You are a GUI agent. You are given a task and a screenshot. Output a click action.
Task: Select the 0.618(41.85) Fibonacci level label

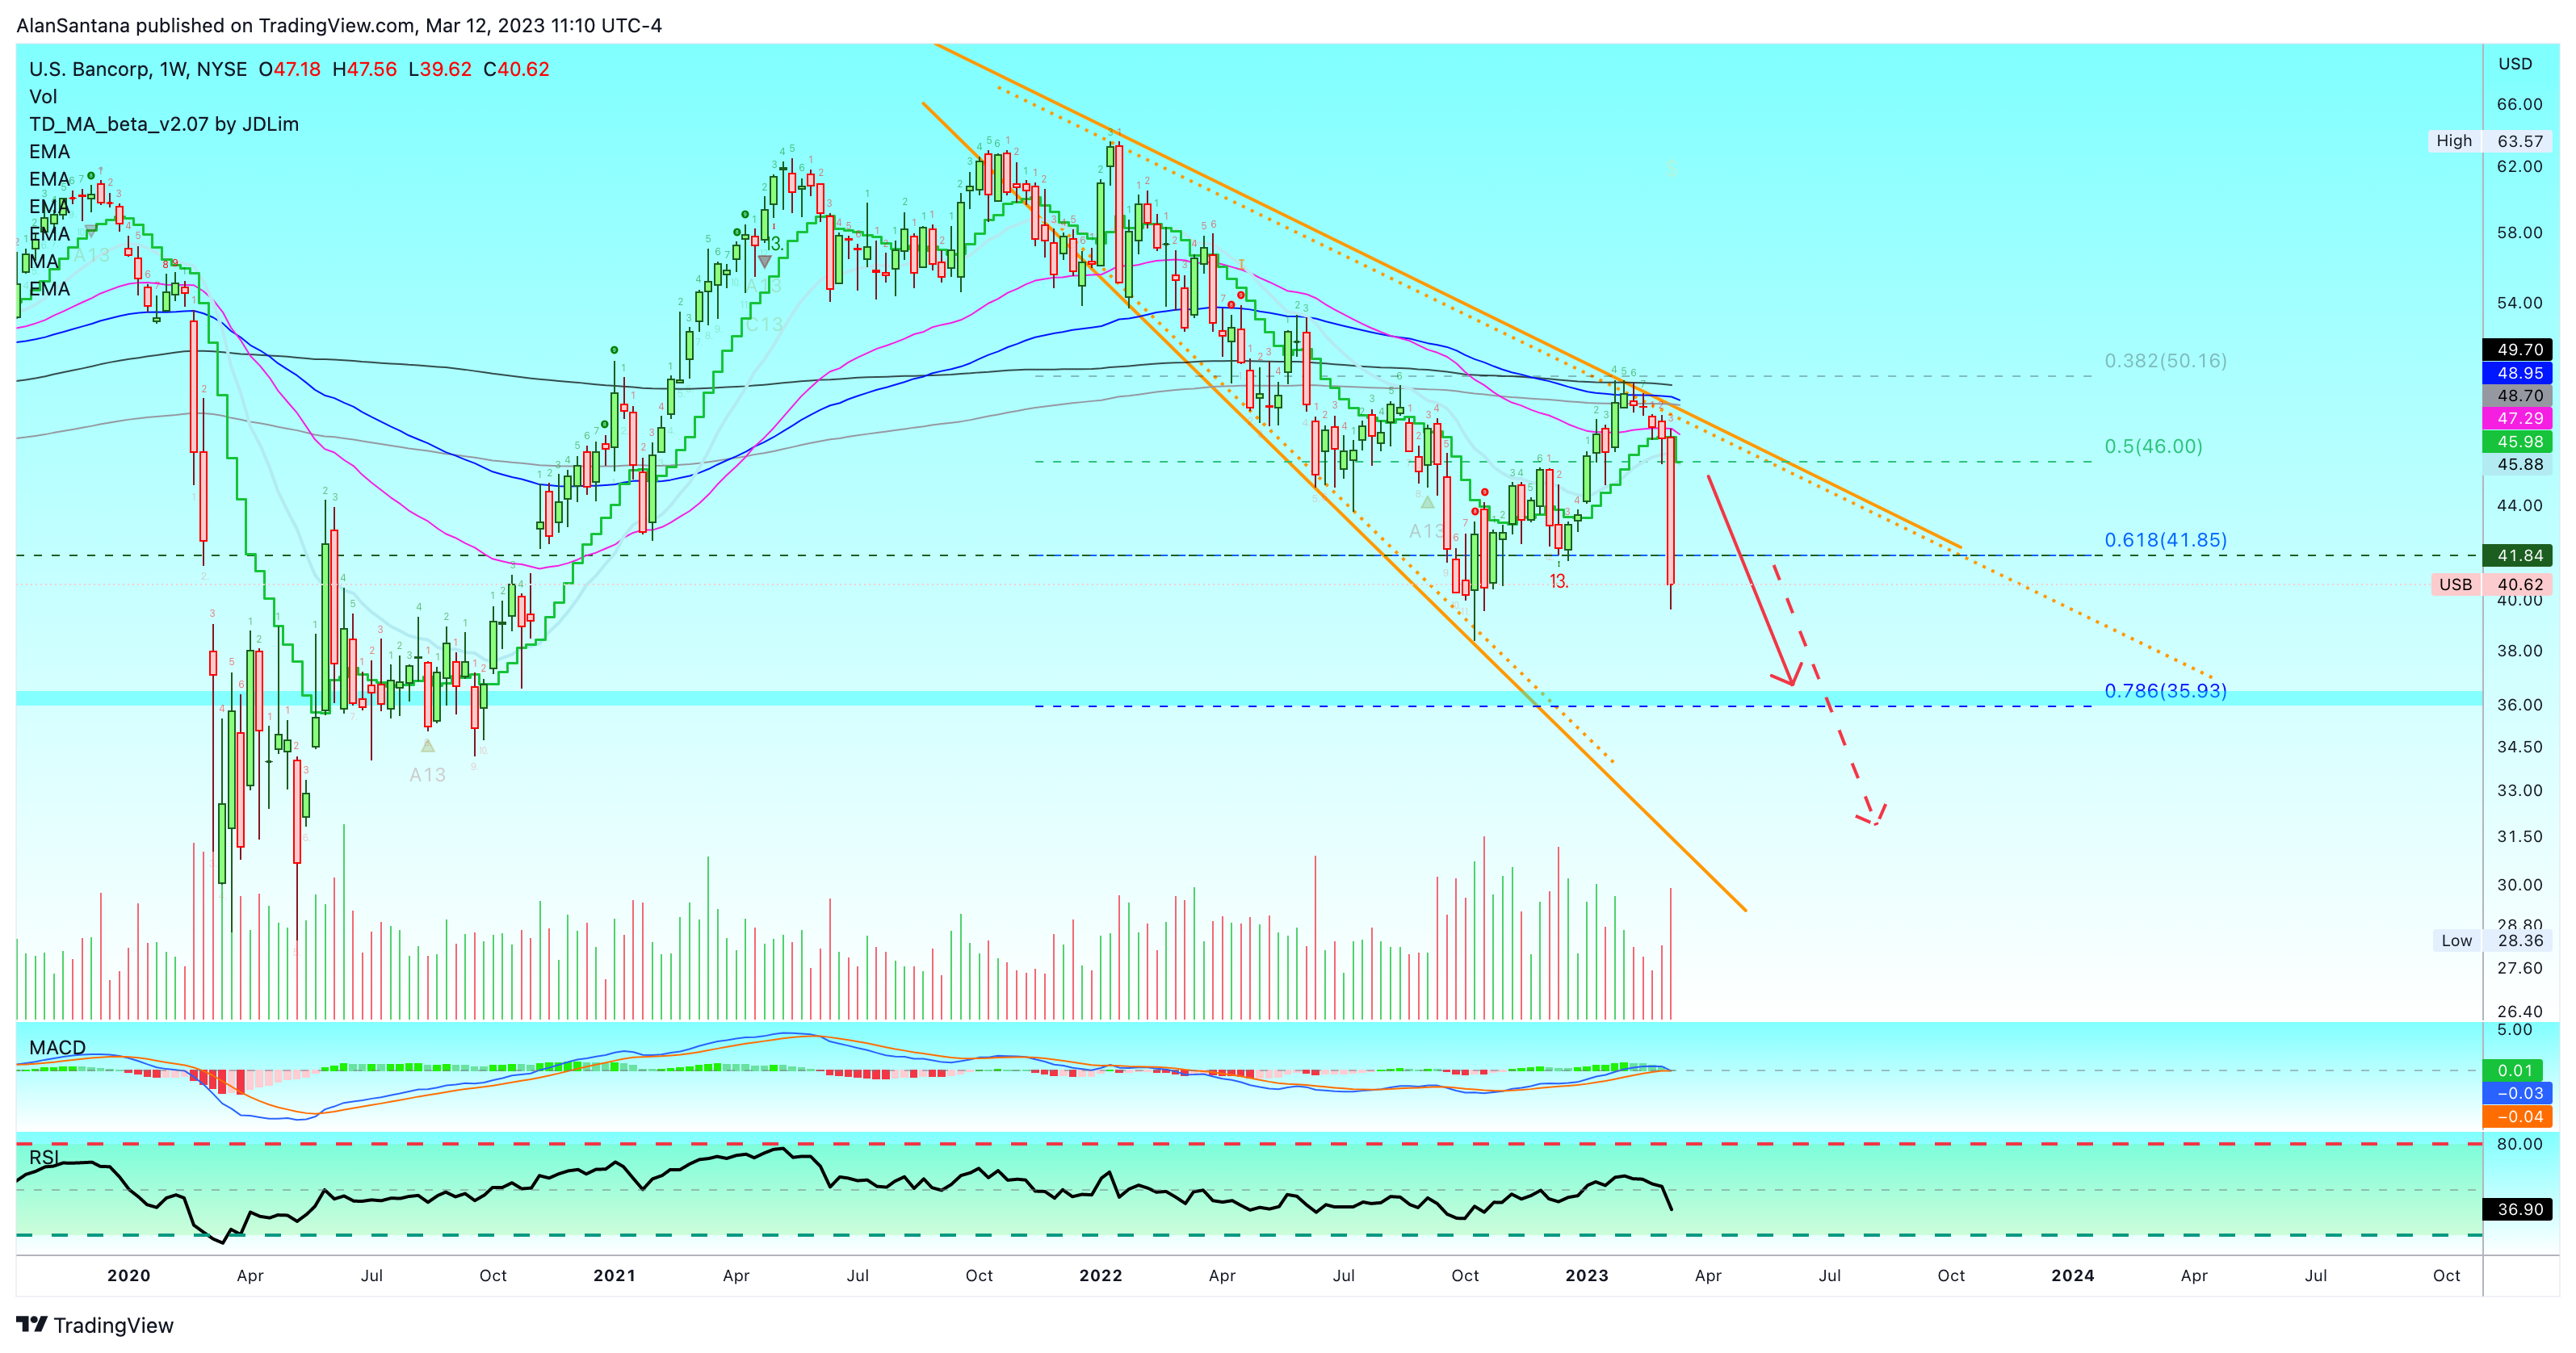coord(2165,540)
